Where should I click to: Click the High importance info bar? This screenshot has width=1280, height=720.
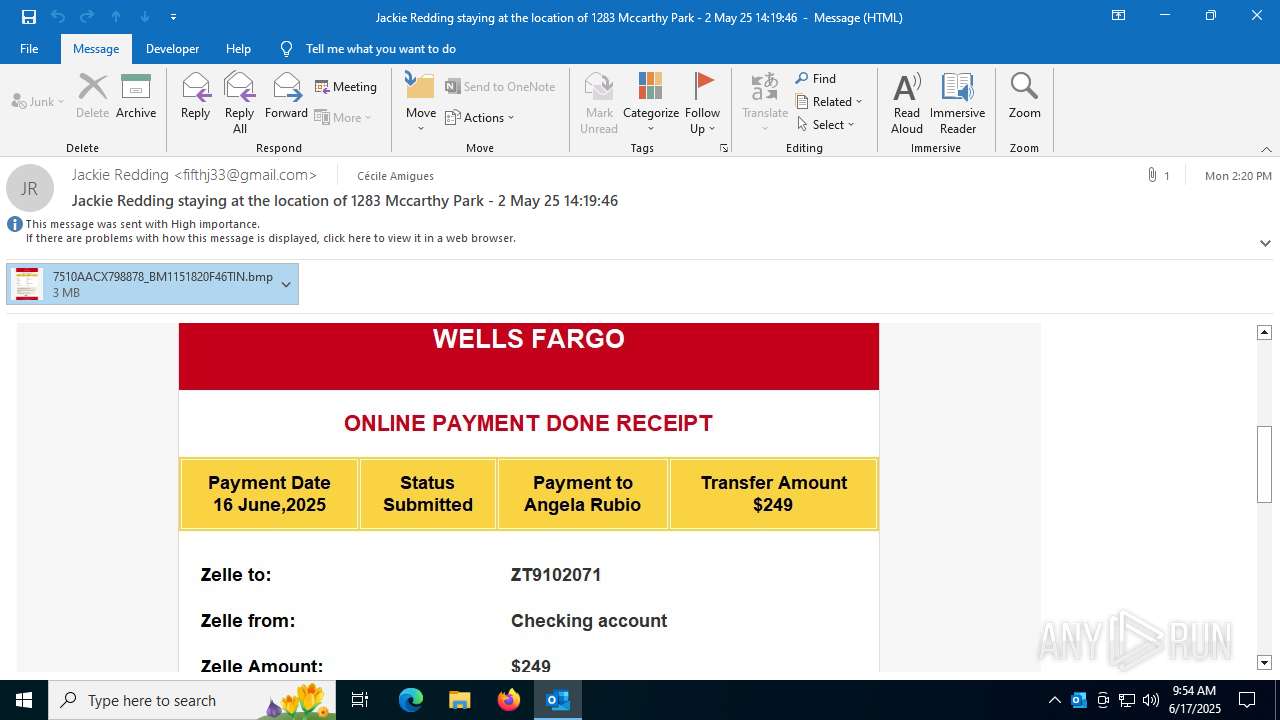point(142,224)
